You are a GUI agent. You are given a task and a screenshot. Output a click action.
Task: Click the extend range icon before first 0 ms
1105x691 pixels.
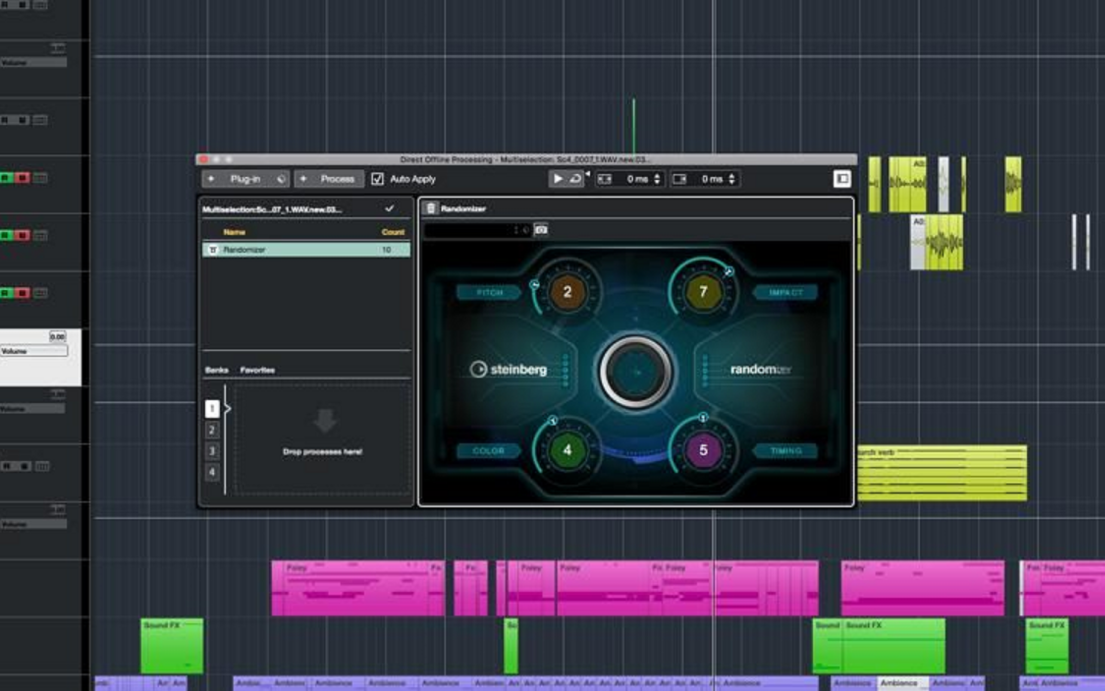coord(605,179)
